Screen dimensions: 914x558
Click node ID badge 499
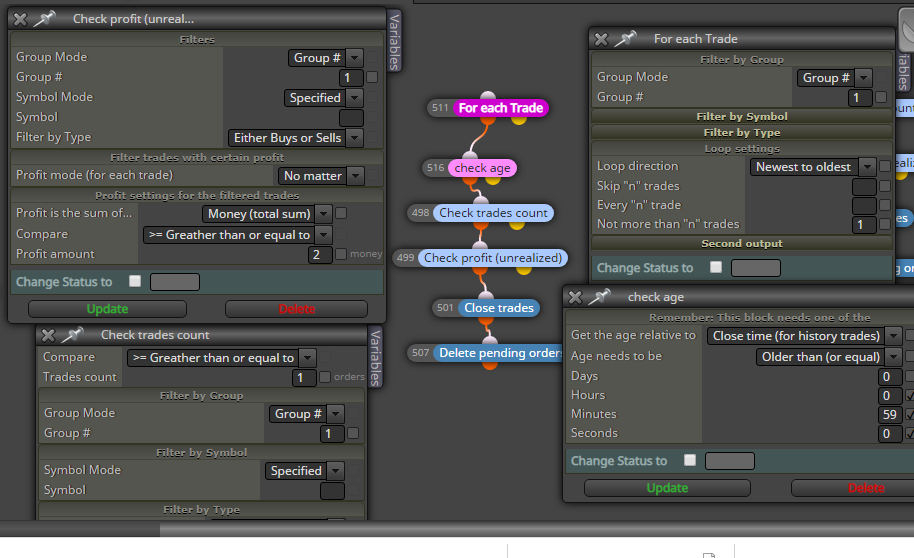[405, 258]
